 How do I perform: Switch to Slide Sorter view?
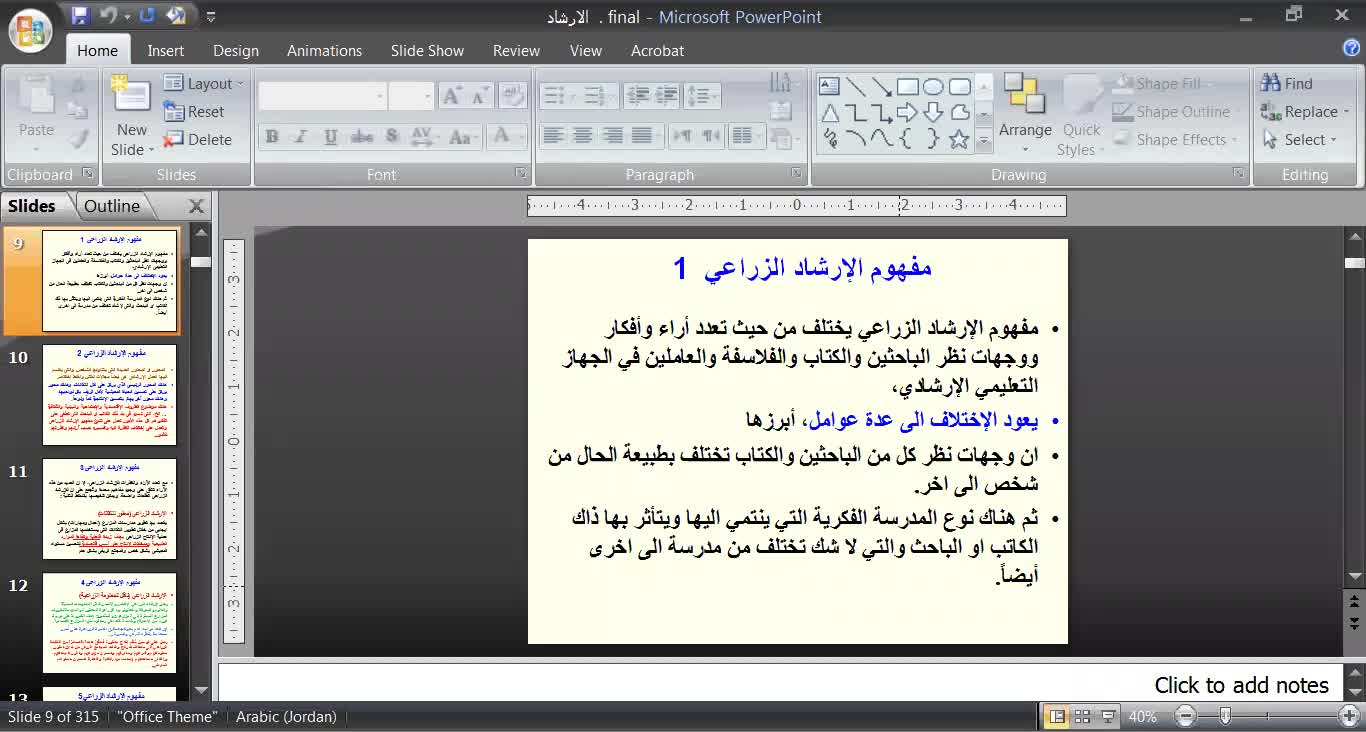click(x=1082, y=716)
